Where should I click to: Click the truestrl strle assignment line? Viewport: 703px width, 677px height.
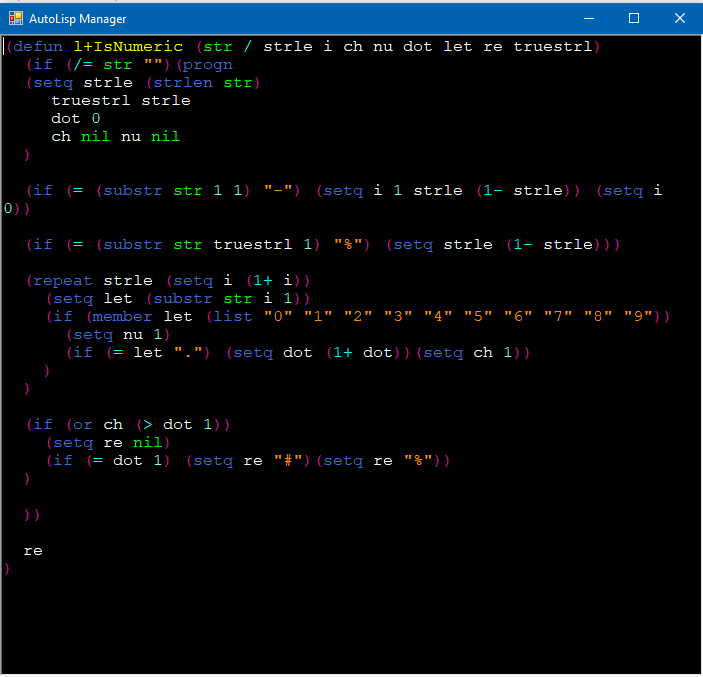[x=121, y=101]
